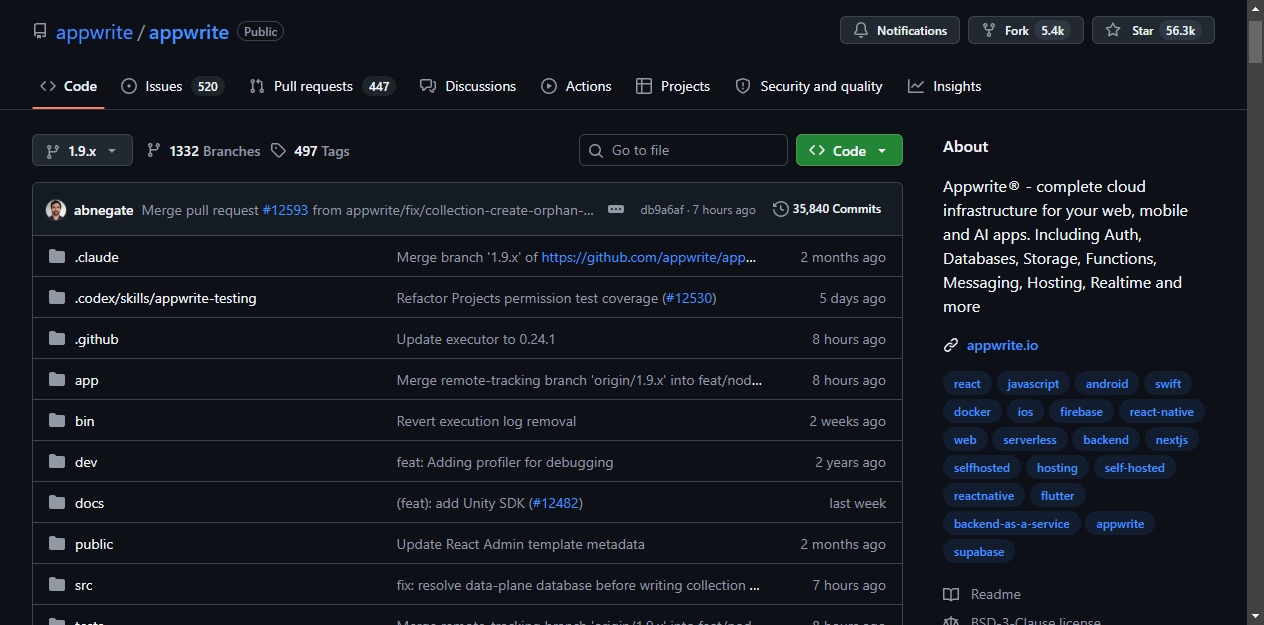View 1332 Branches link
Viewport: 1264px width, 625px height.
point(204,151)
